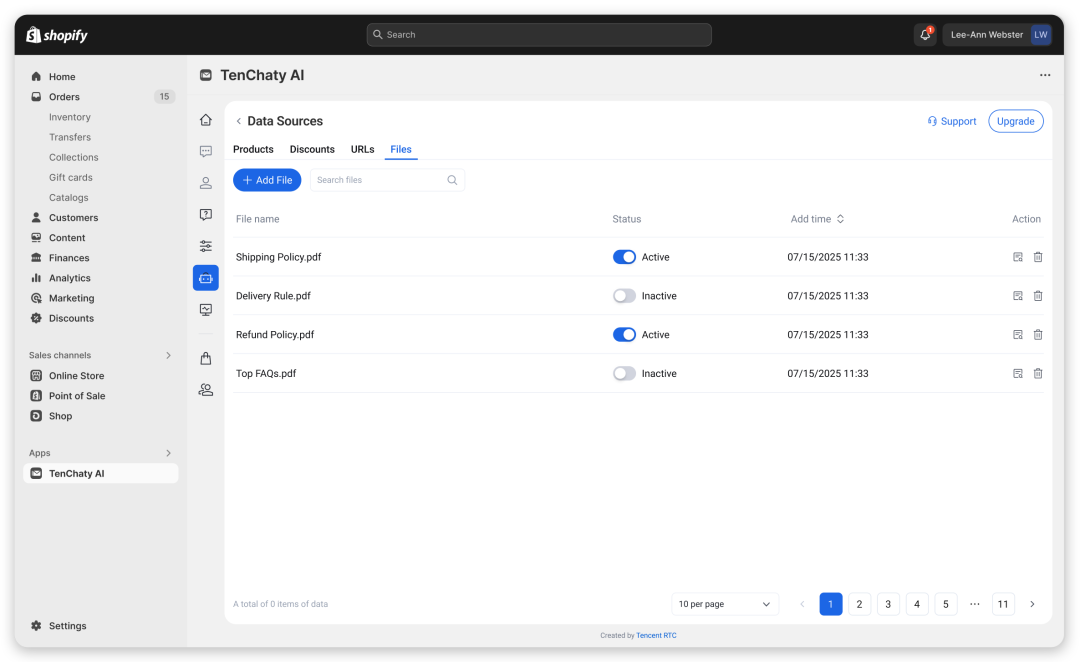Delete Delivery Rule.pdf with trash icon
Viewport: 1080px width, 662px height.
(x=1038, y=296)
